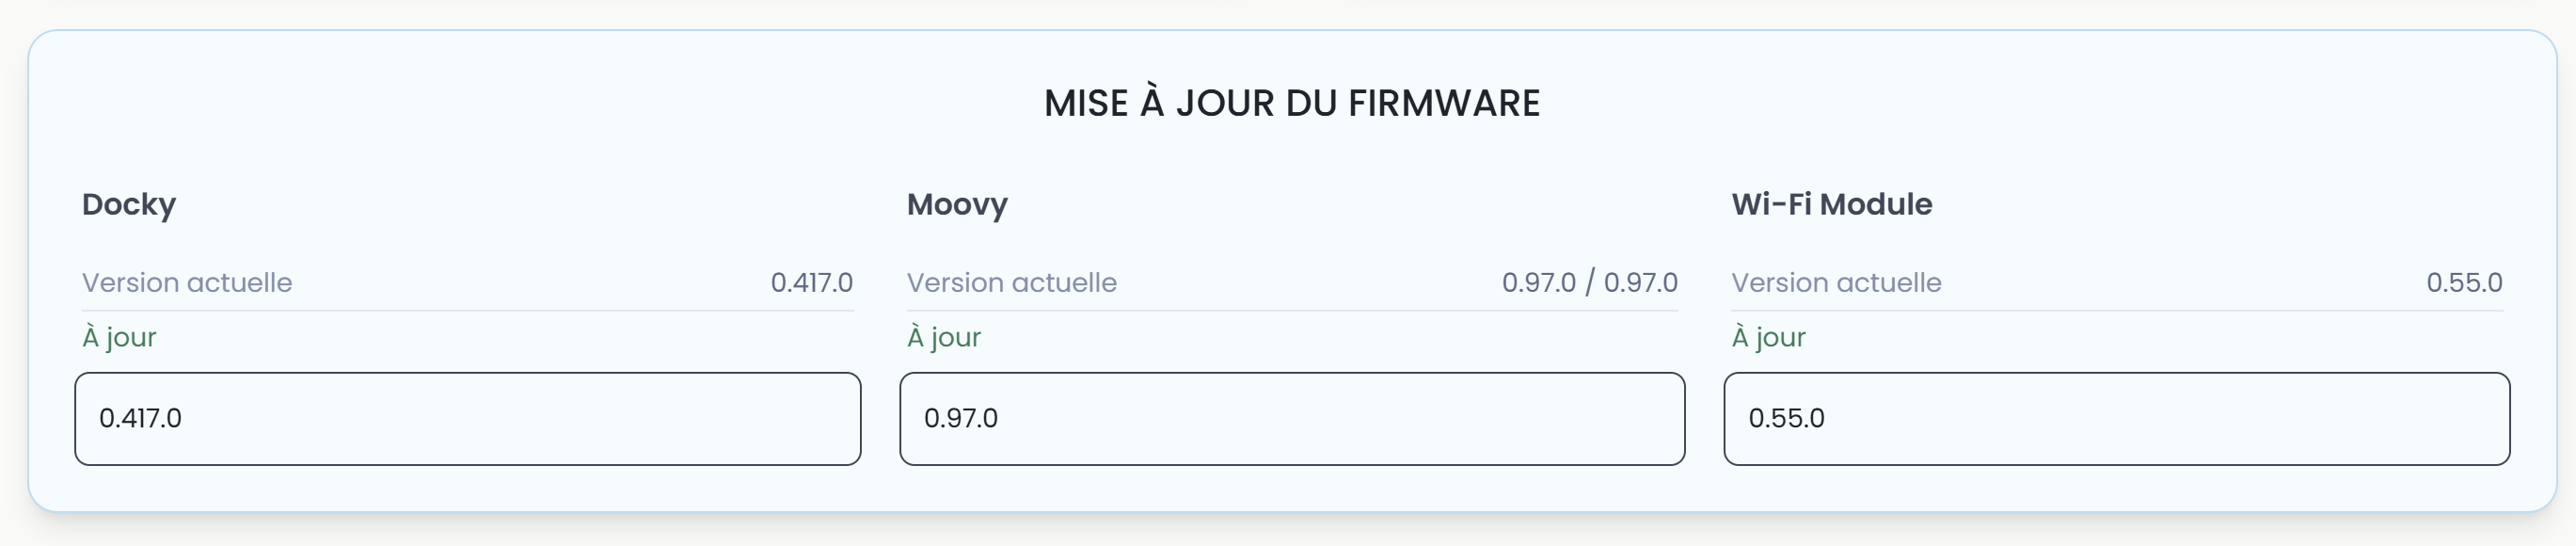Click Docky's current version value 0.417.0

[x=811, y=282]
